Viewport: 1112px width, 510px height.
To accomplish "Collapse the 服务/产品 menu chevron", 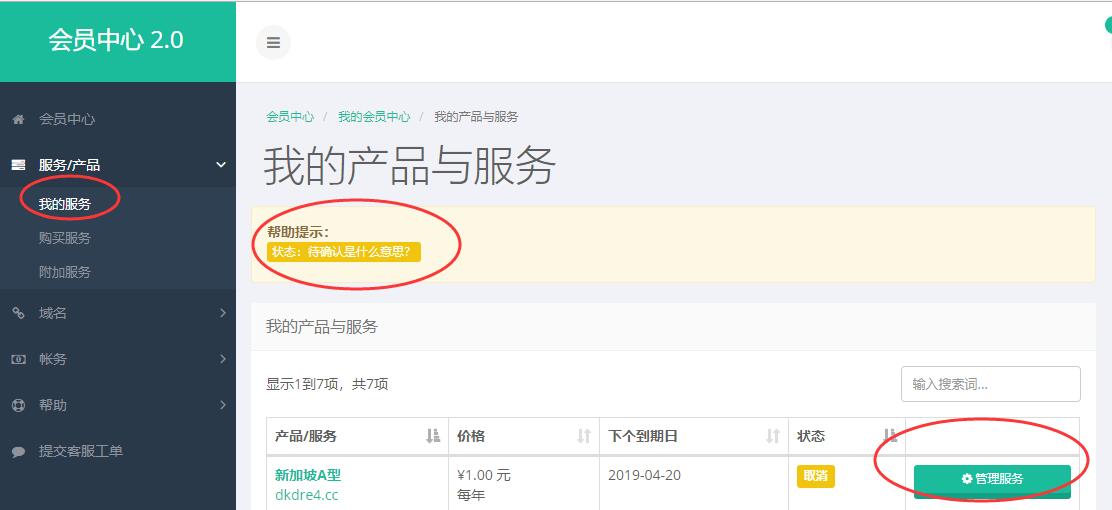I will tap(221, 165).
